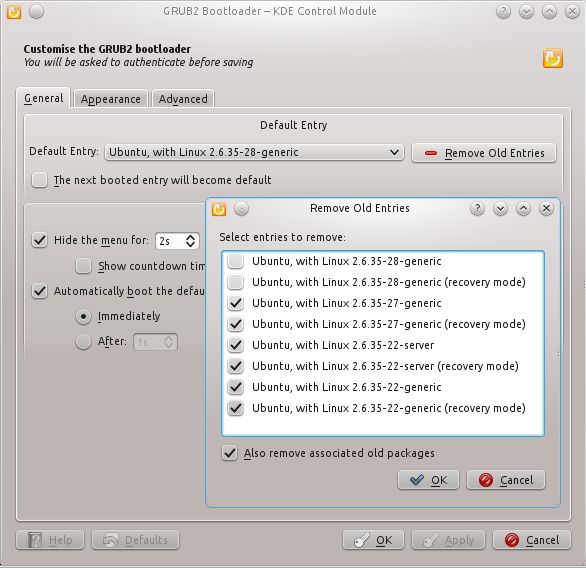Open the Default Entry combo box
This screenshot has height=568, width=586.
(254, 152)
